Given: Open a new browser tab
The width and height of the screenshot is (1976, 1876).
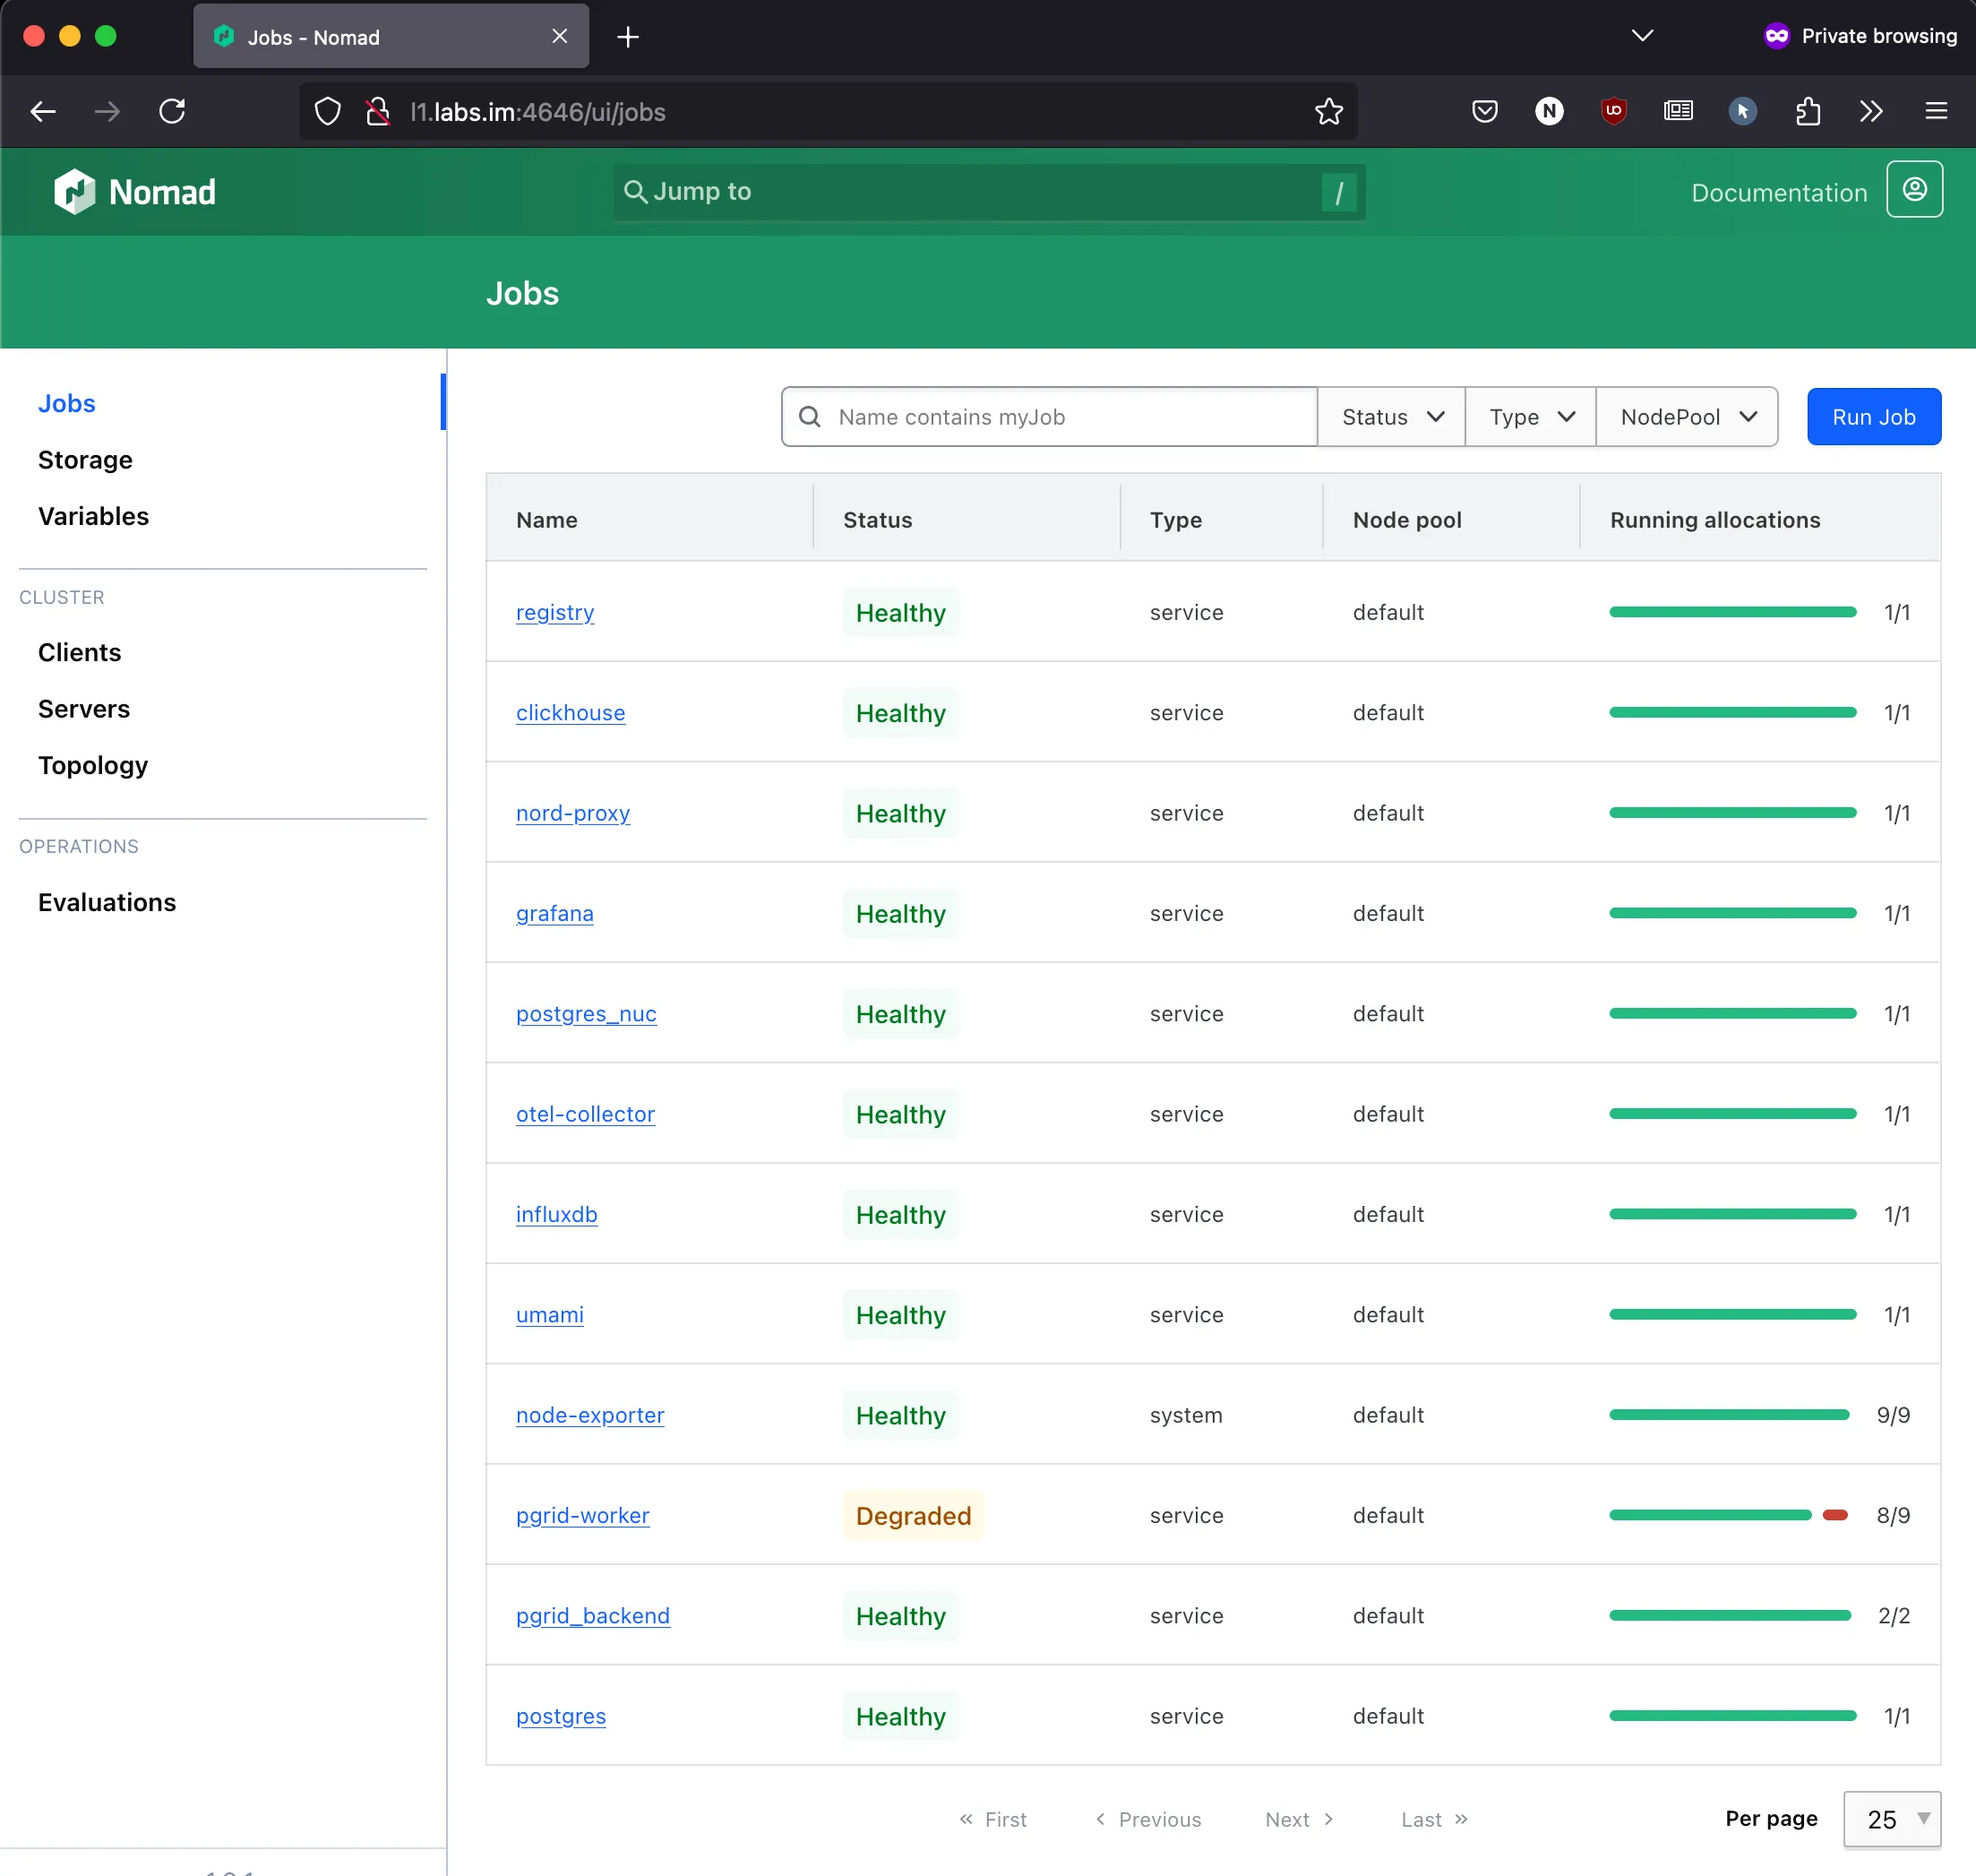Looking at the screenshot, I should 628,37.
